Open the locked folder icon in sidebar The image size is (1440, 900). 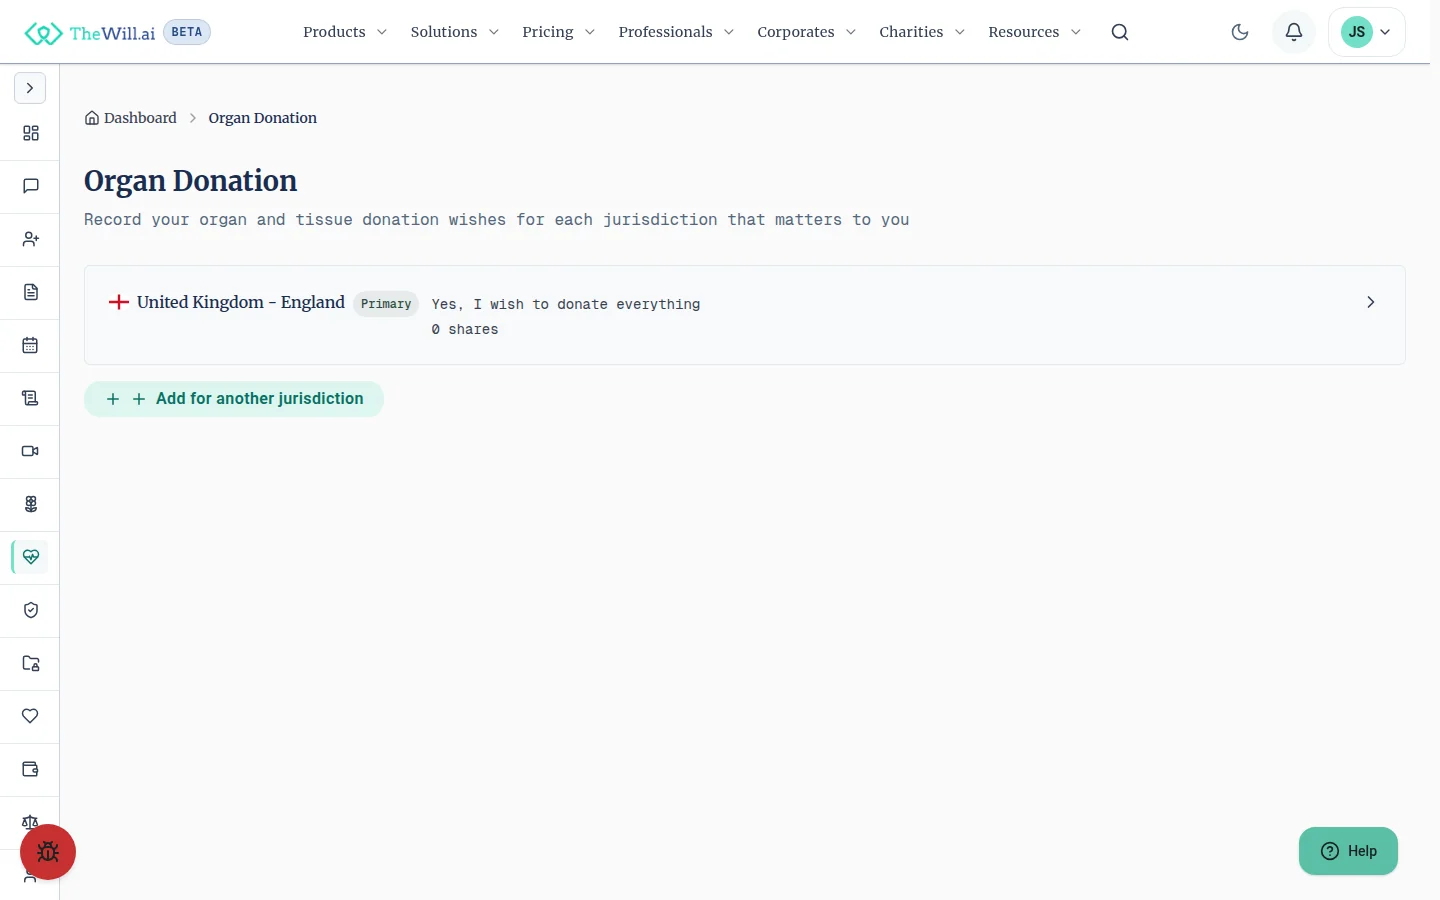31,663
